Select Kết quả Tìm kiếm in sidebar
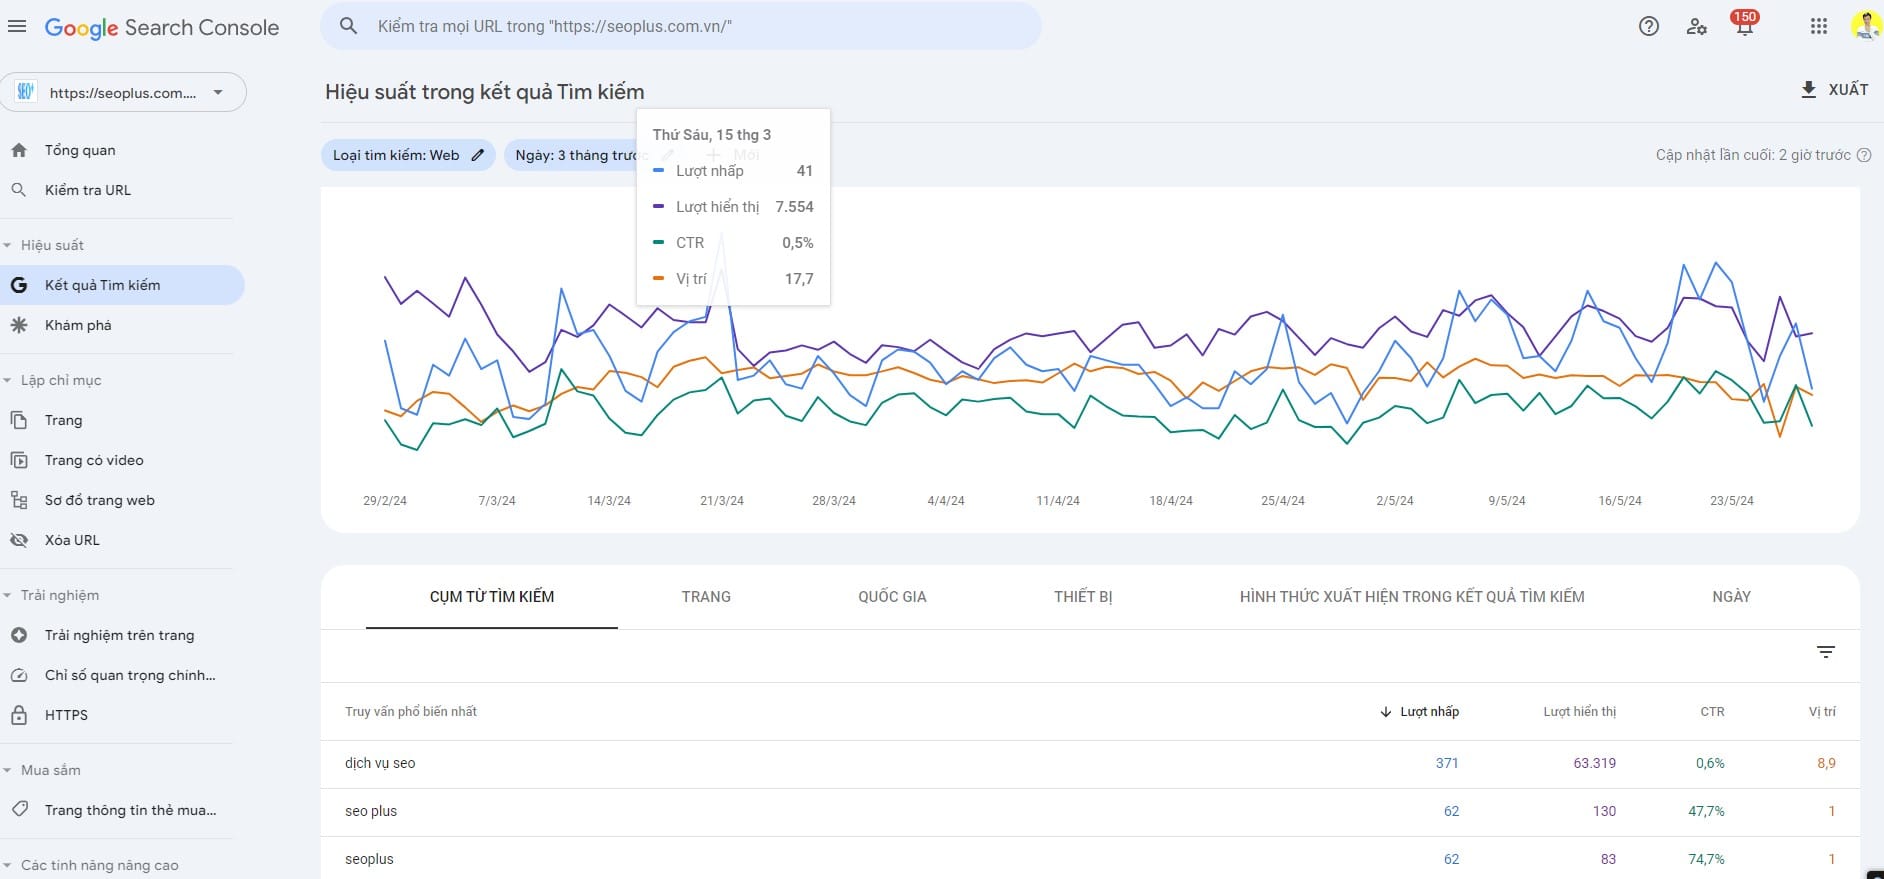 point(120,285)
